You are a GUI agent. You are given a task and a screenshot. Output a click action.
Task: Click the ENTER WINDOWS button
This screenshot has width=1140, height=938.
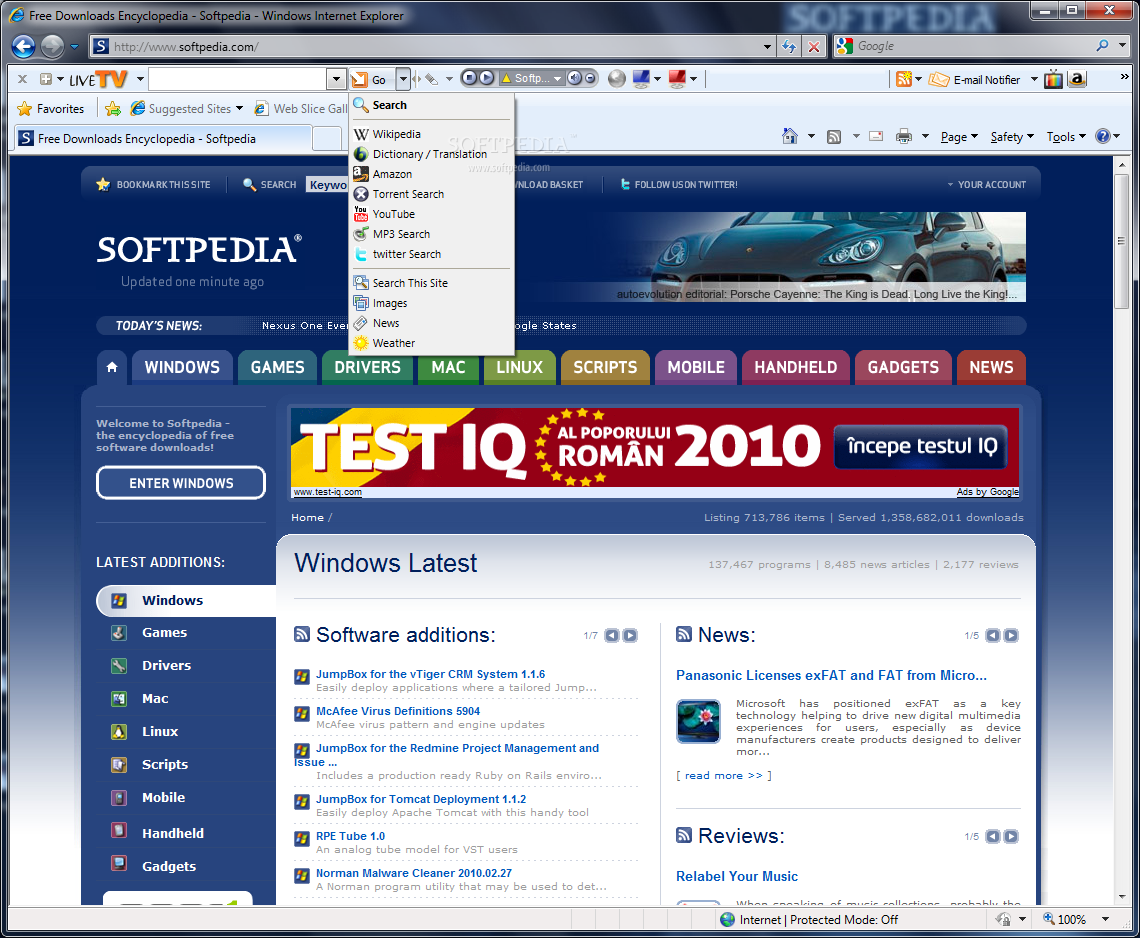pyautogui.click(x=181, y=483)
